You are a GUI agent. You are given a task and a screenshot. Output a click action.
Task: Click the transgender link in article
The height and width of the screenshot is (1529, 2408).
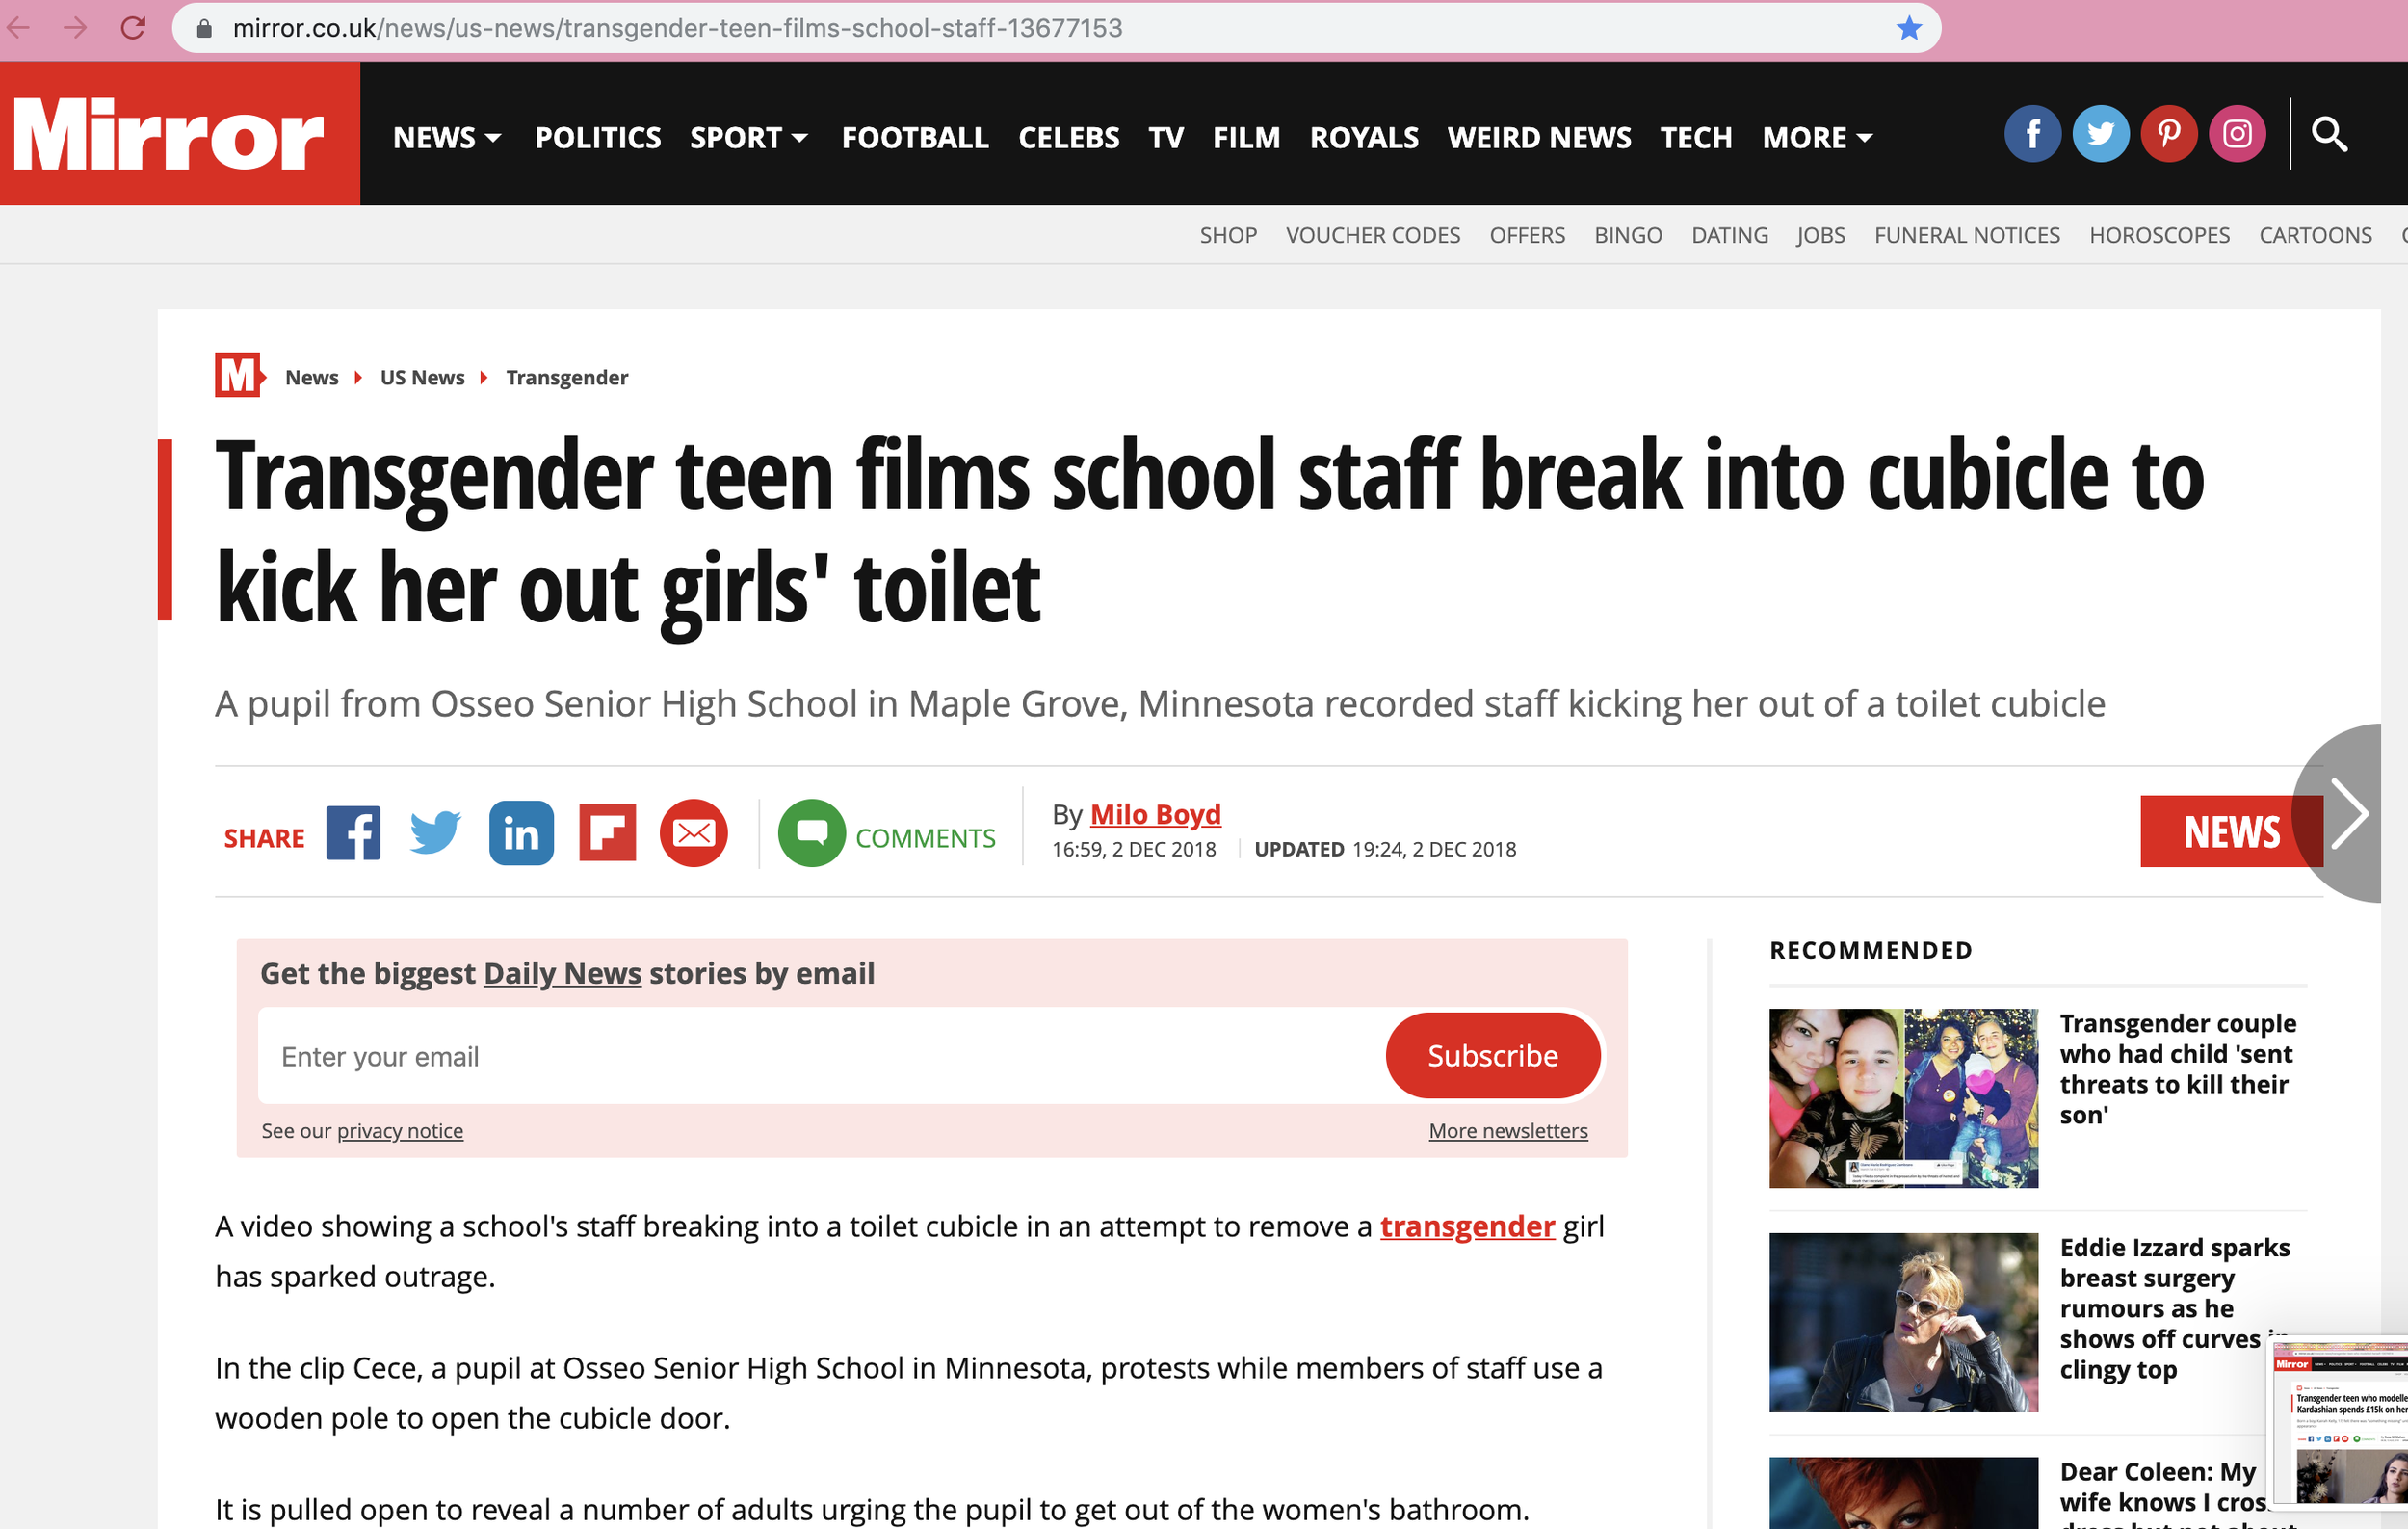pyautogui.click(x=1467, y=1226)
